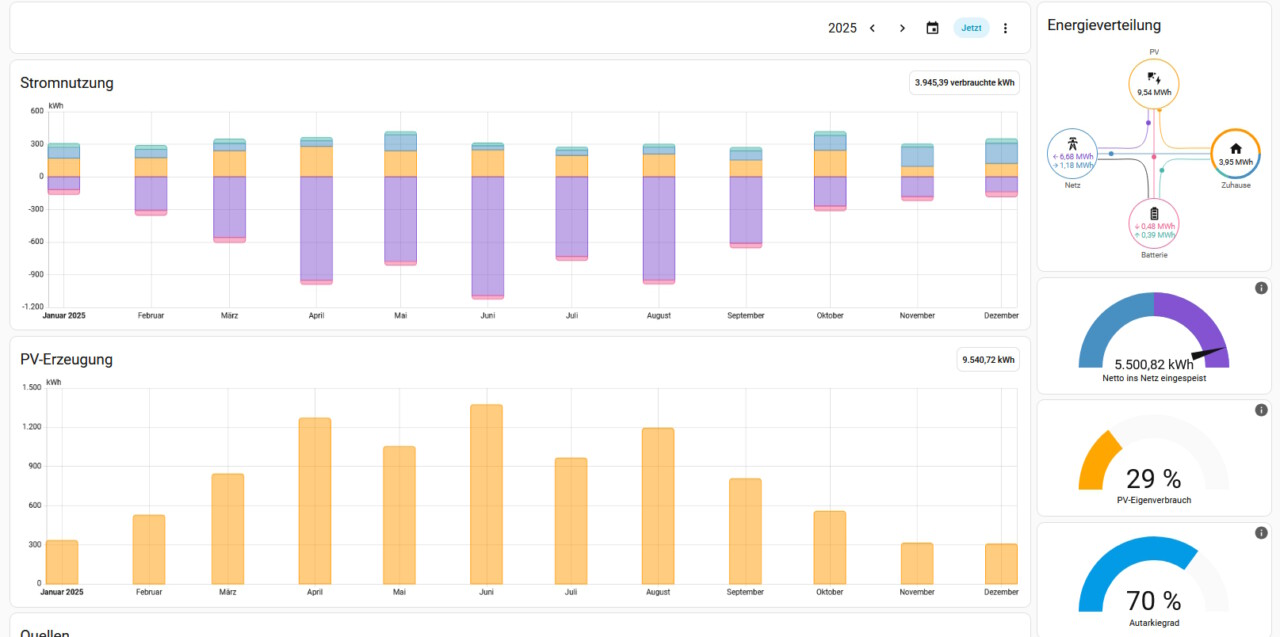
Task: Click the purple August bar in Stromnutzung
Action: [658, 228]
